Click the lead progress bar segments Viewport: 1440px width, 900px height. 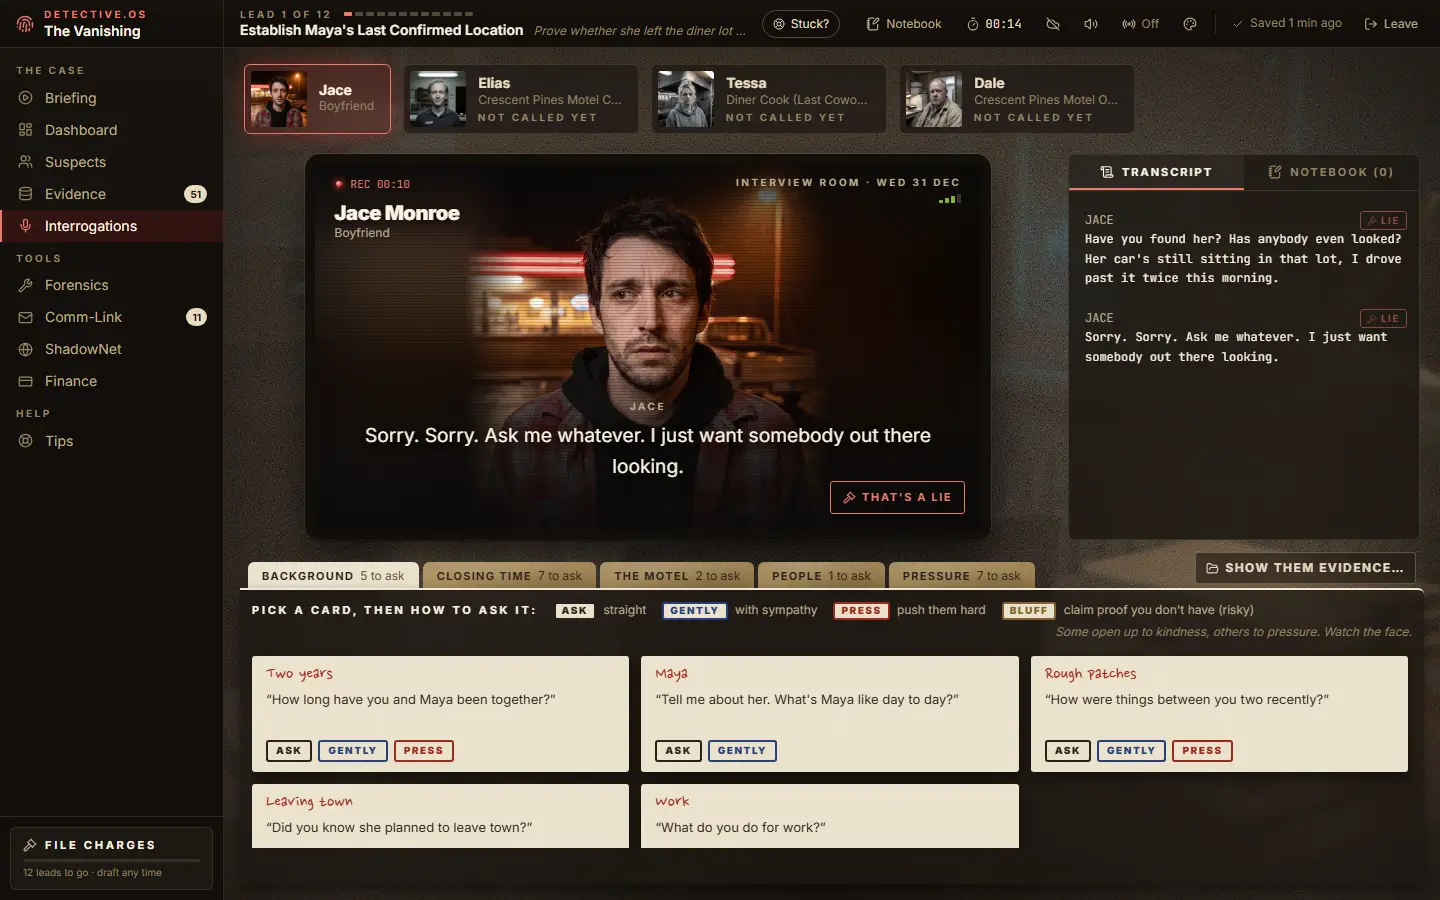click(x=408, y=14)
